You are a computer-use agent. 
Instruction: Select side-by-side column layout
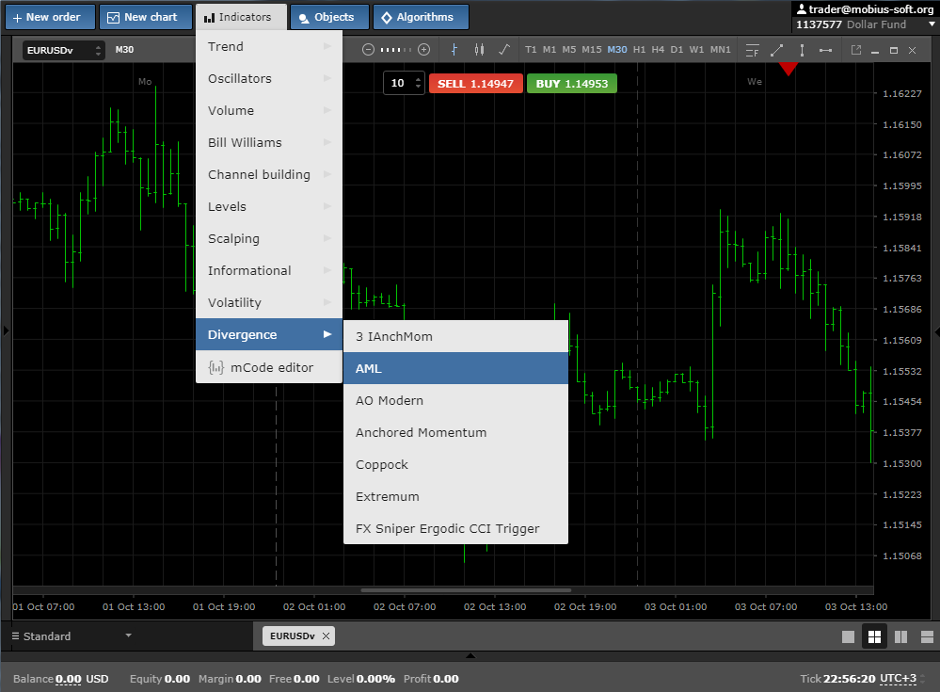point(901,637)
